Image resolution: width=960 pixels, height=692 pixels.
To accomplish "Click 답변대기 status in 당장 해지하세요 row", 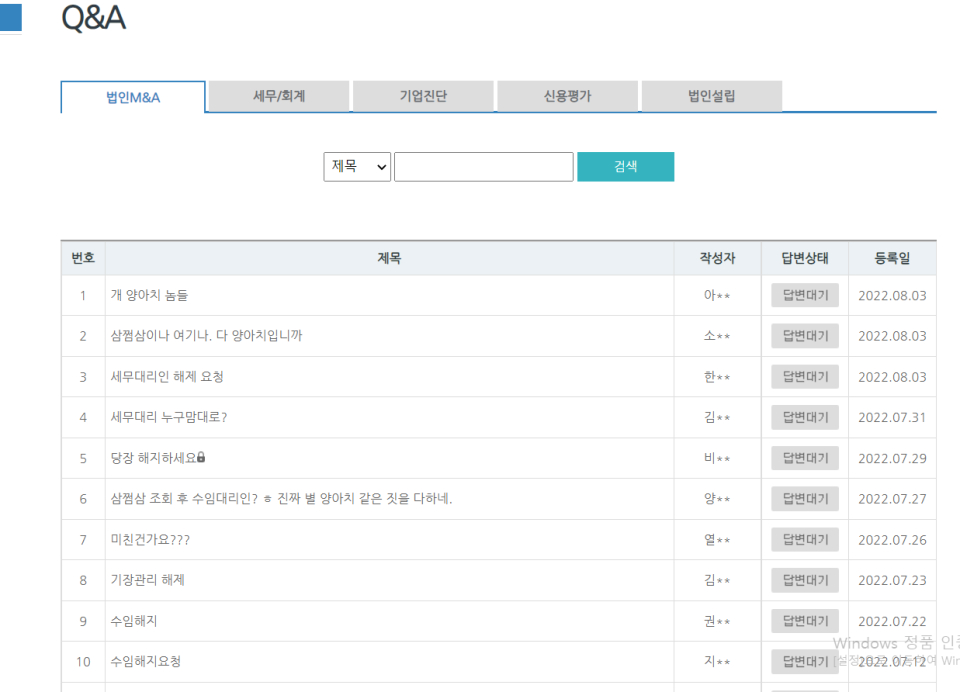I will [x=805, y=458].
